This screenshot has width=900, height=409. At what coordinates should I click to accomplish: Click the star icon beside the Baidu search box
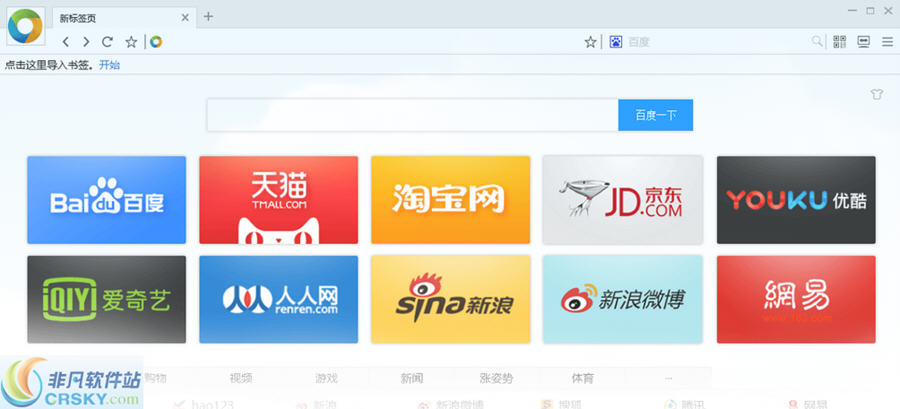coord(590,42)
